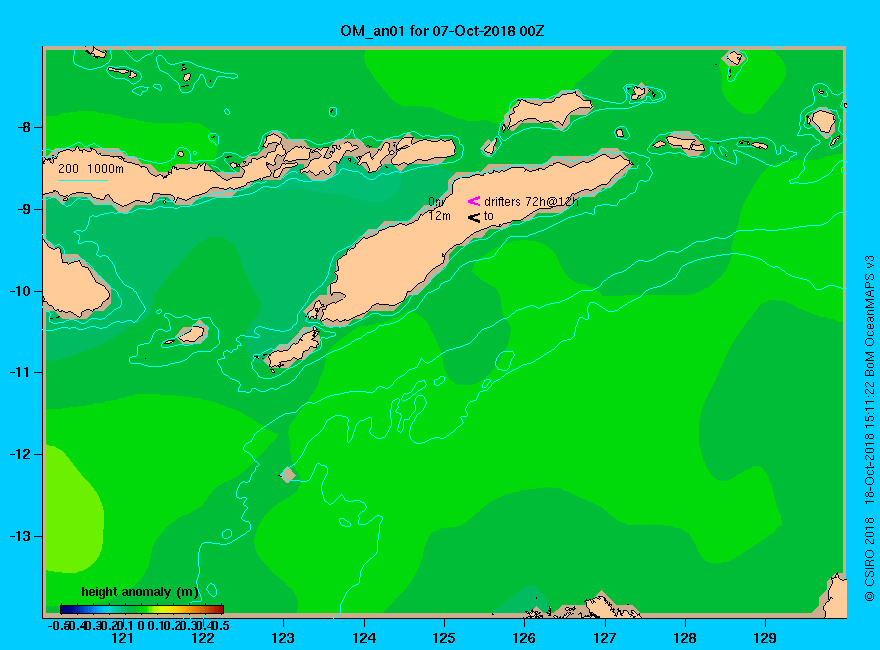Click the 'height anomaly (m)' label
The image size is (880, 650).
pos(140,592)
